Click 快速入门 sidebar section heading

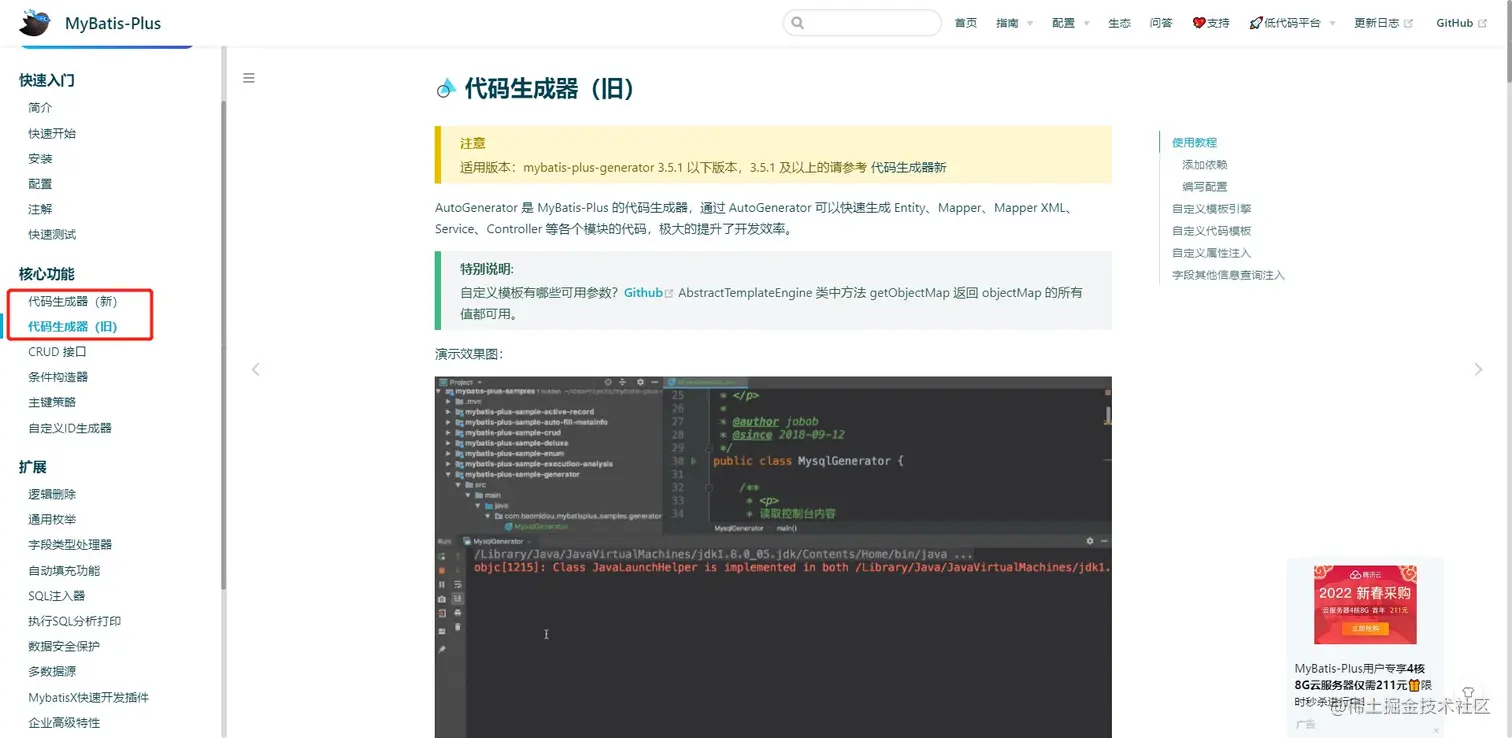(x=47, y=80)
